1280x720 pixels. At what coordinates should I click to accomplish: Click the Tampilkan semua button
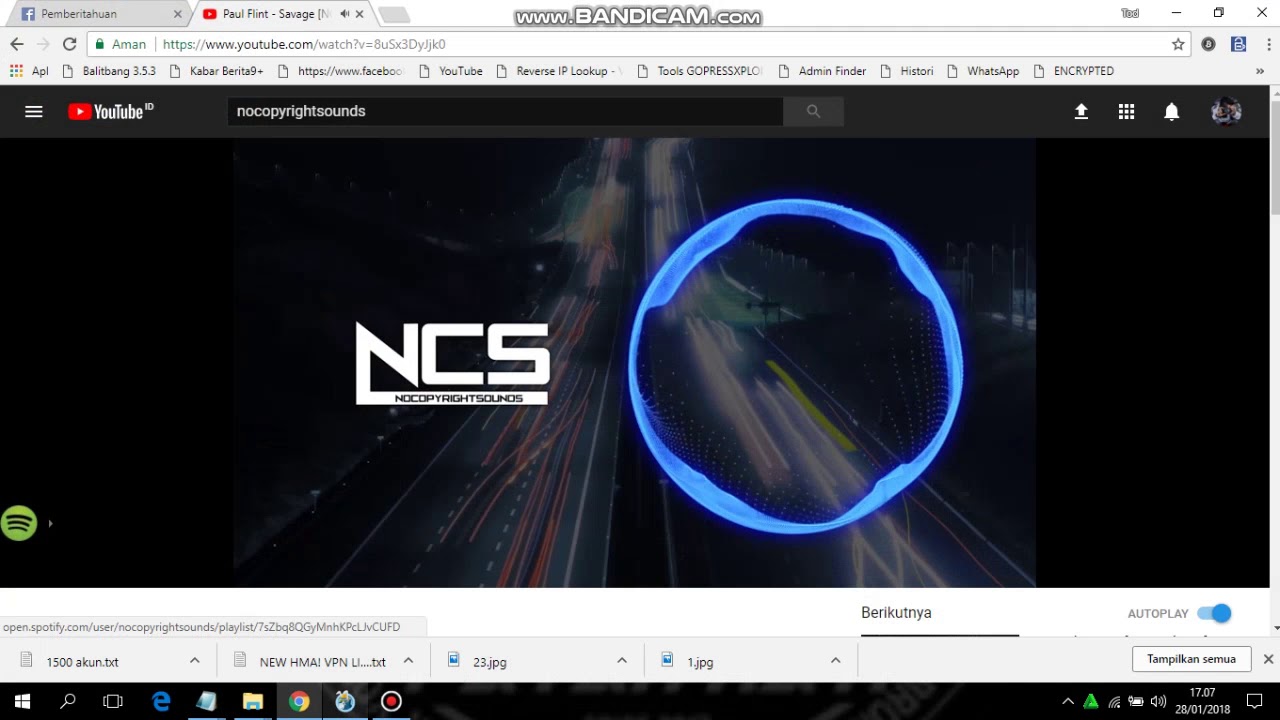[x=1191, y=659]
